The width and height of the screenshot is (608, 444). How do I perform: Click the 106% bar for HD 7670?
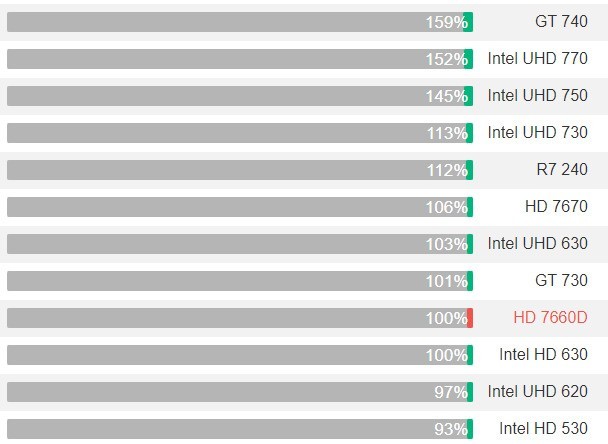(240, 207)
